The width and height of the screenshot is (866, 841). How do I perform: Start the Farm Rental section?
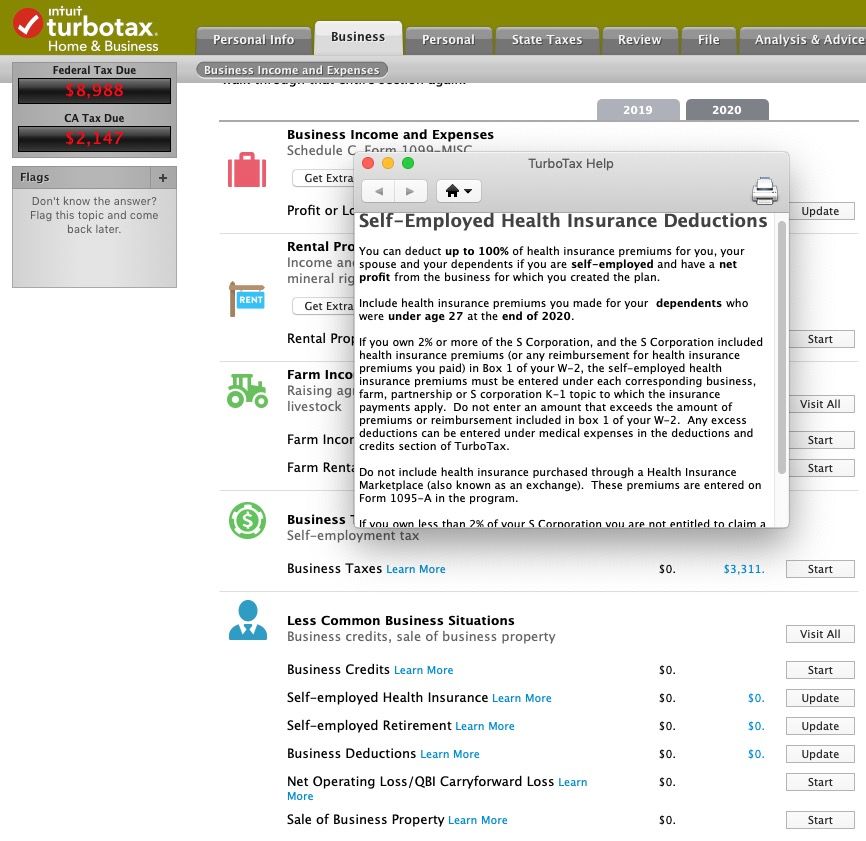pyautogui.click(x=820, y=468)
